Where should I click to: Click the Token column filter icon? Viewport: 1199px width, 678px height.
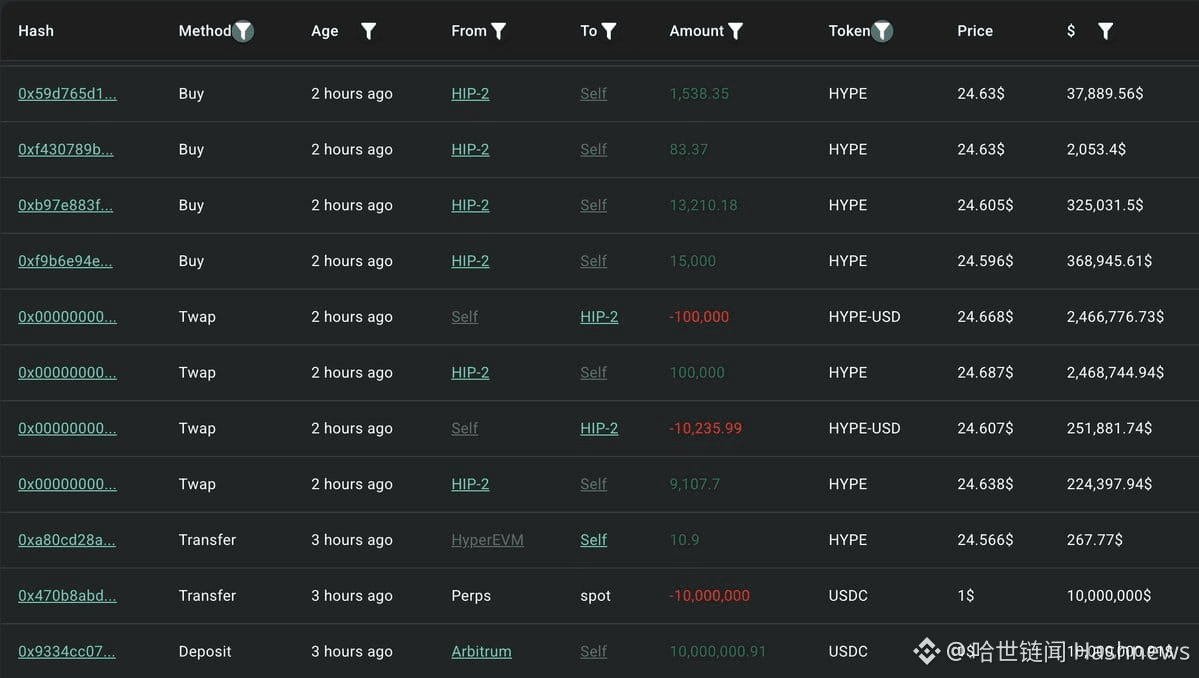[881, 31]
